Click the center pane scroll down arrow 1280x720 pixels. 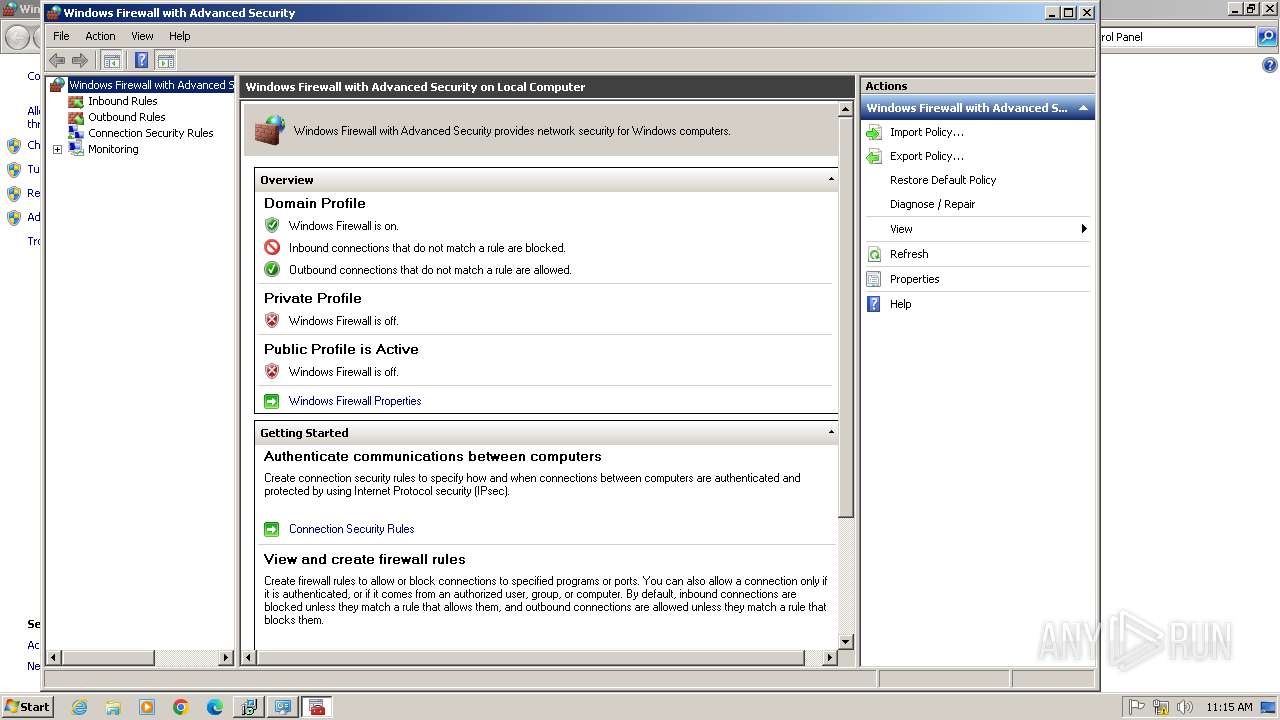click(846, 641)
